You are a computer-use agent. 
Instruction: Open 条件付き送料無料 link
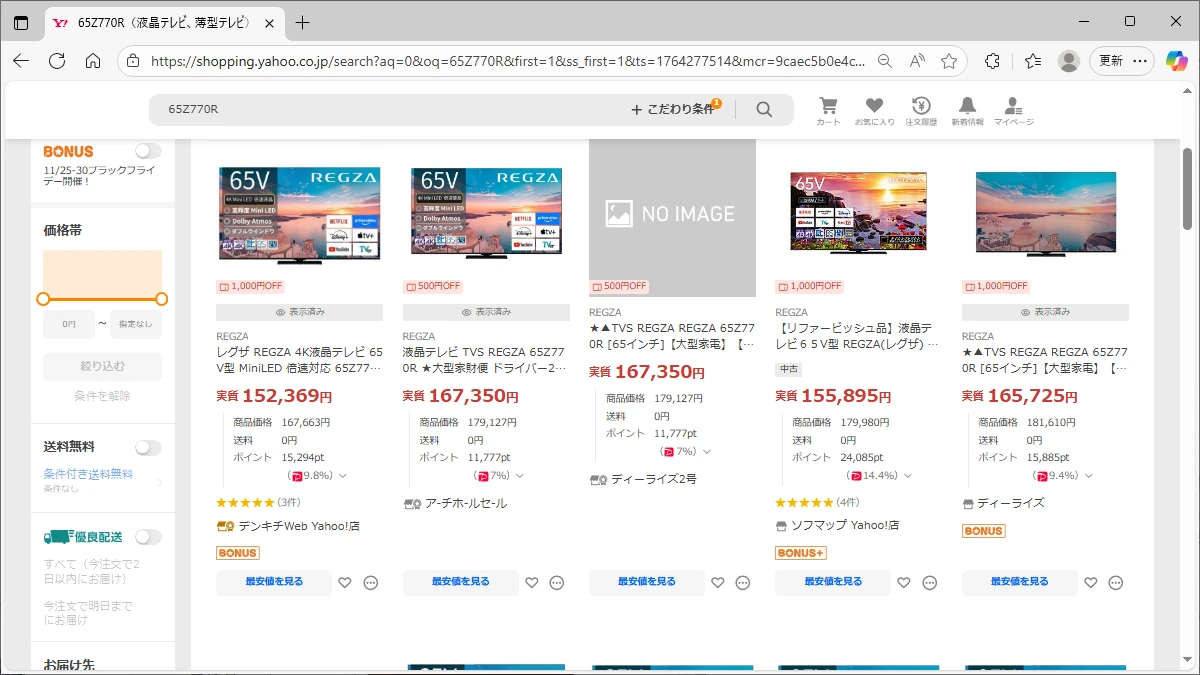(88, 474)
